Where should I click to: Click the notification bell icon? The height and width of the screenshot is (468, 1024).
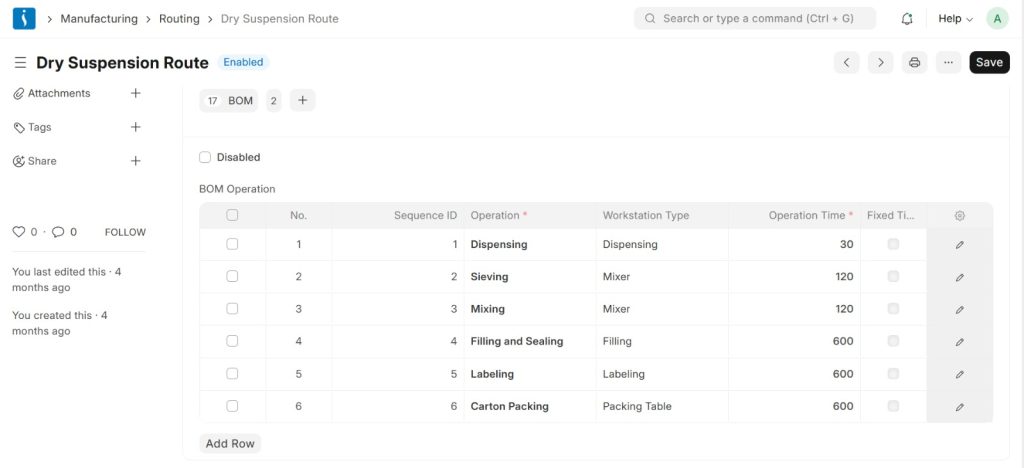[x=907, y=19]
